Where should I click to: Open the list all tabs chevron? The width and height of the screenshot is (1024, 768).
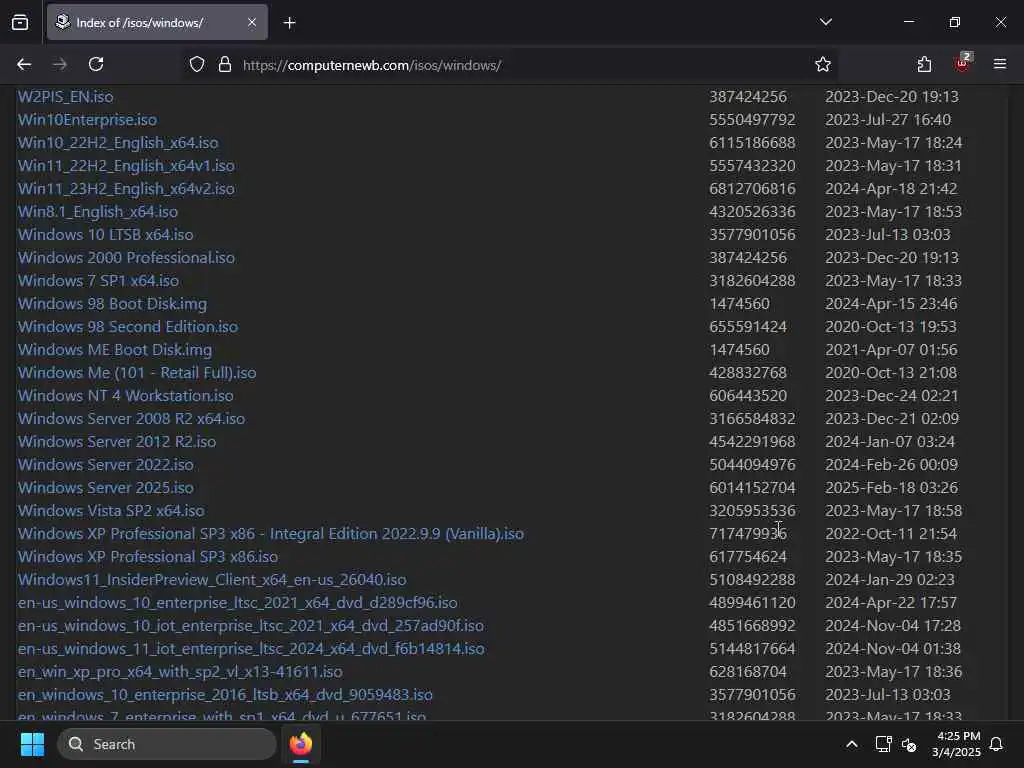click(825, 22)
